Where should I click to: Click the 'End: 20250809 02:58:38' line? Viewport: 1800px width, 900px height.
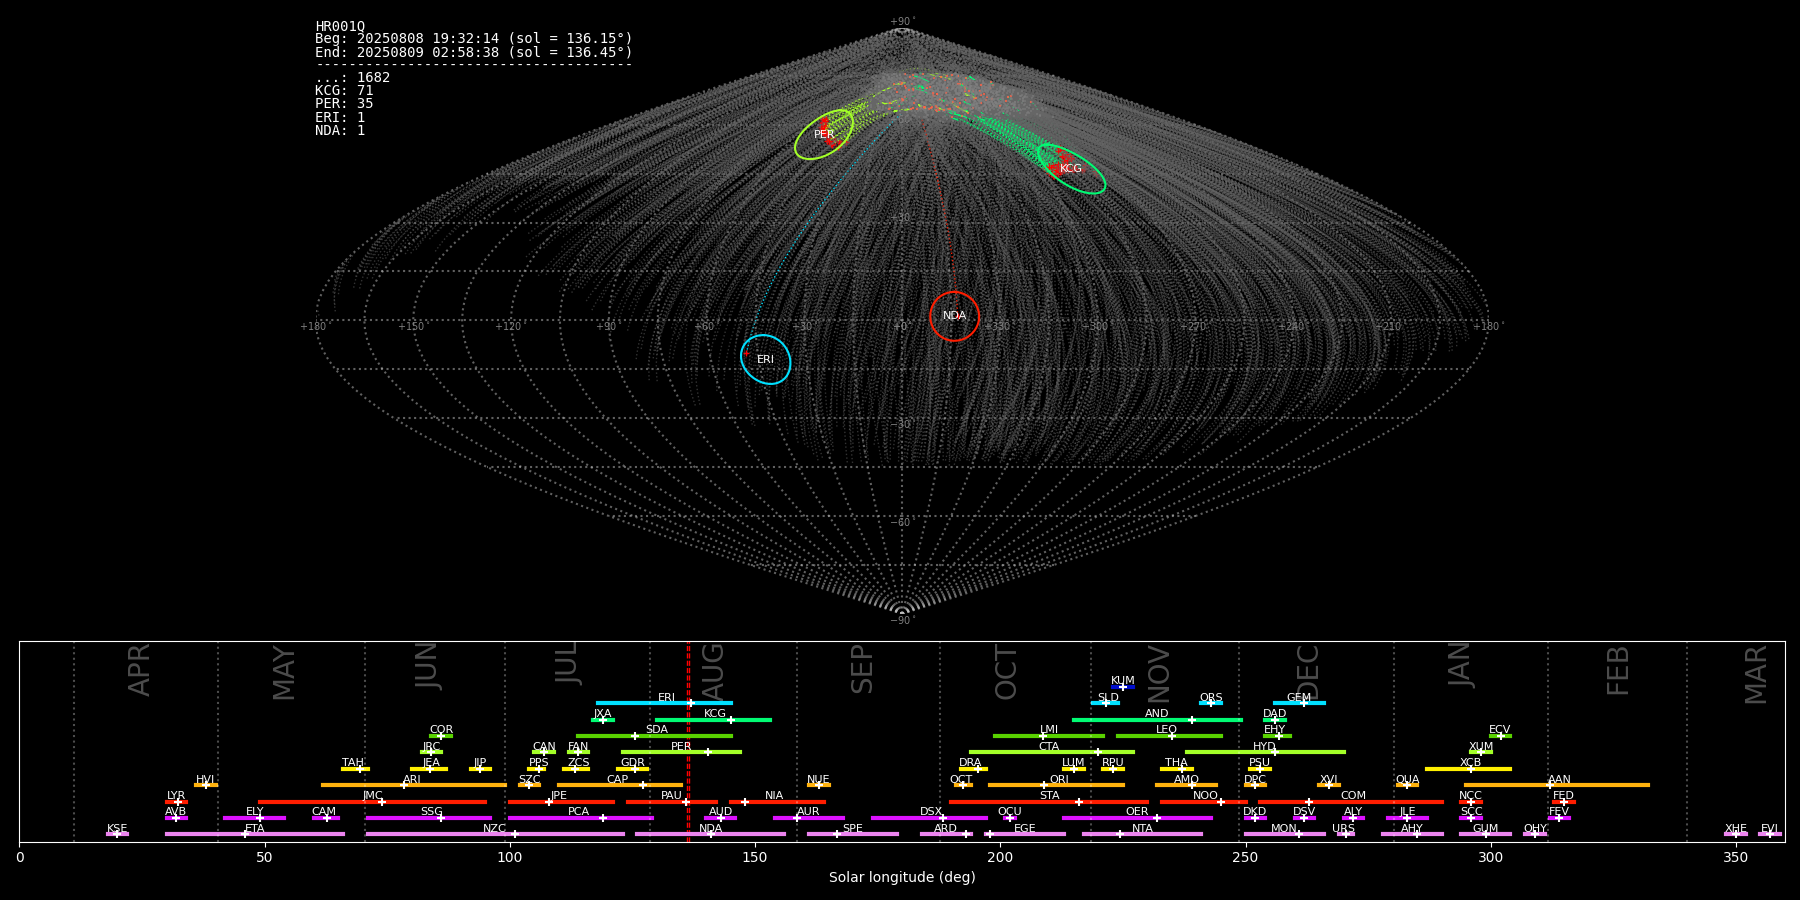point(474,52)
